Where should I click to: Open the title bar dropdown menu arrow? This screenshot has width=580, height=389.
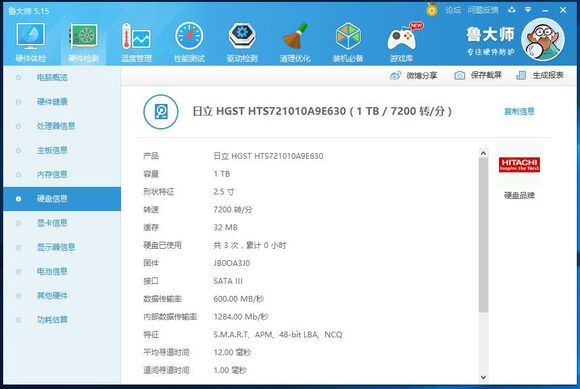(x=528, y=10)
